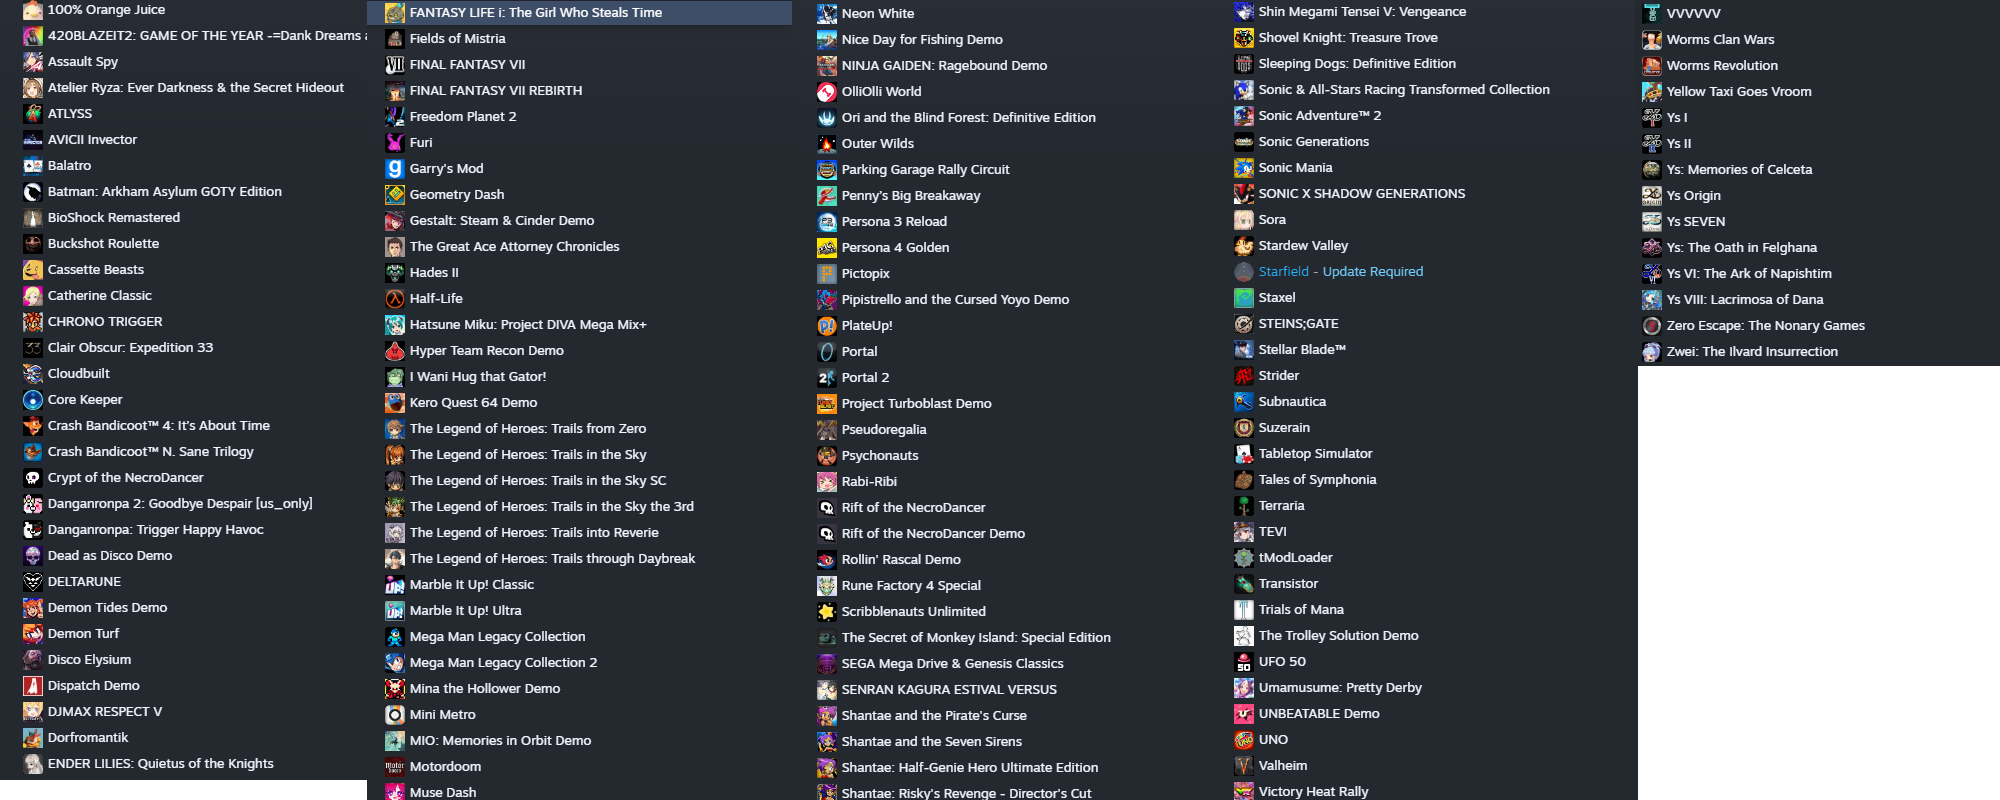
Task: Click the Stardew Valley icon
Action: [x=1244, y=246]
